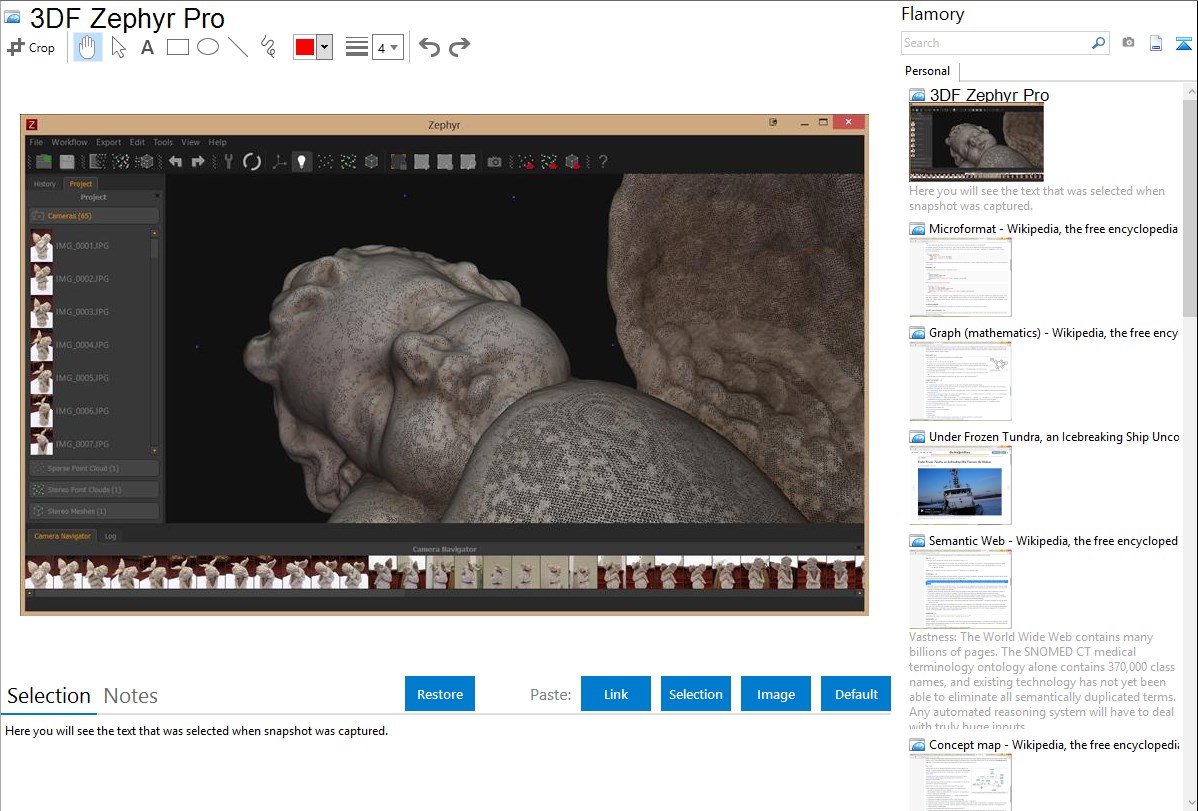
Task: Switch to the Selection tab
Action: click(x=49, y=696)
